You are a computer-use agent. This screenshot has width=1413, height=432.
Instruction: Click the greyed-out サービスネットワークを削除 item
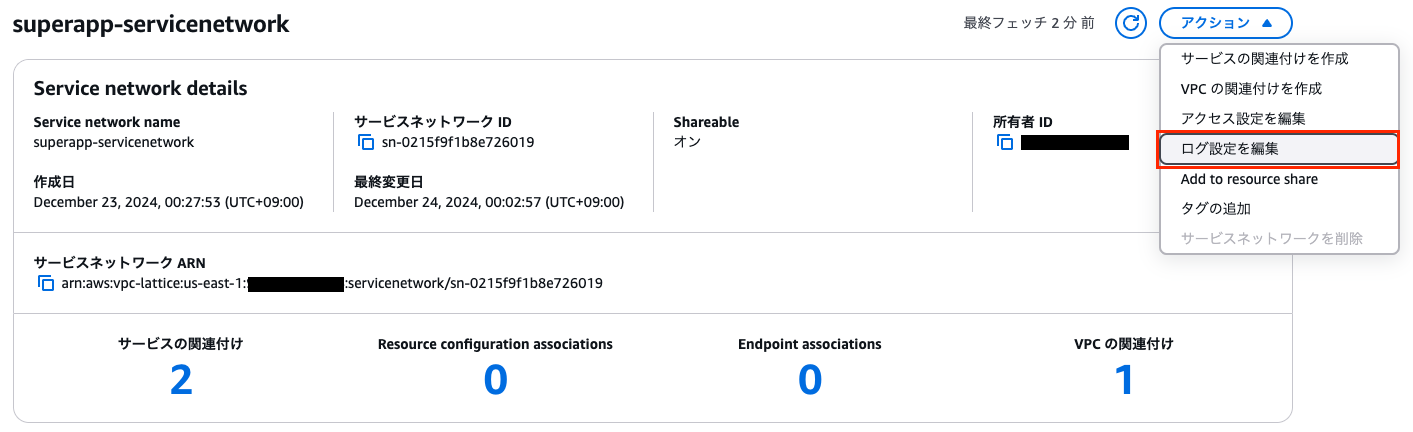1271,239
